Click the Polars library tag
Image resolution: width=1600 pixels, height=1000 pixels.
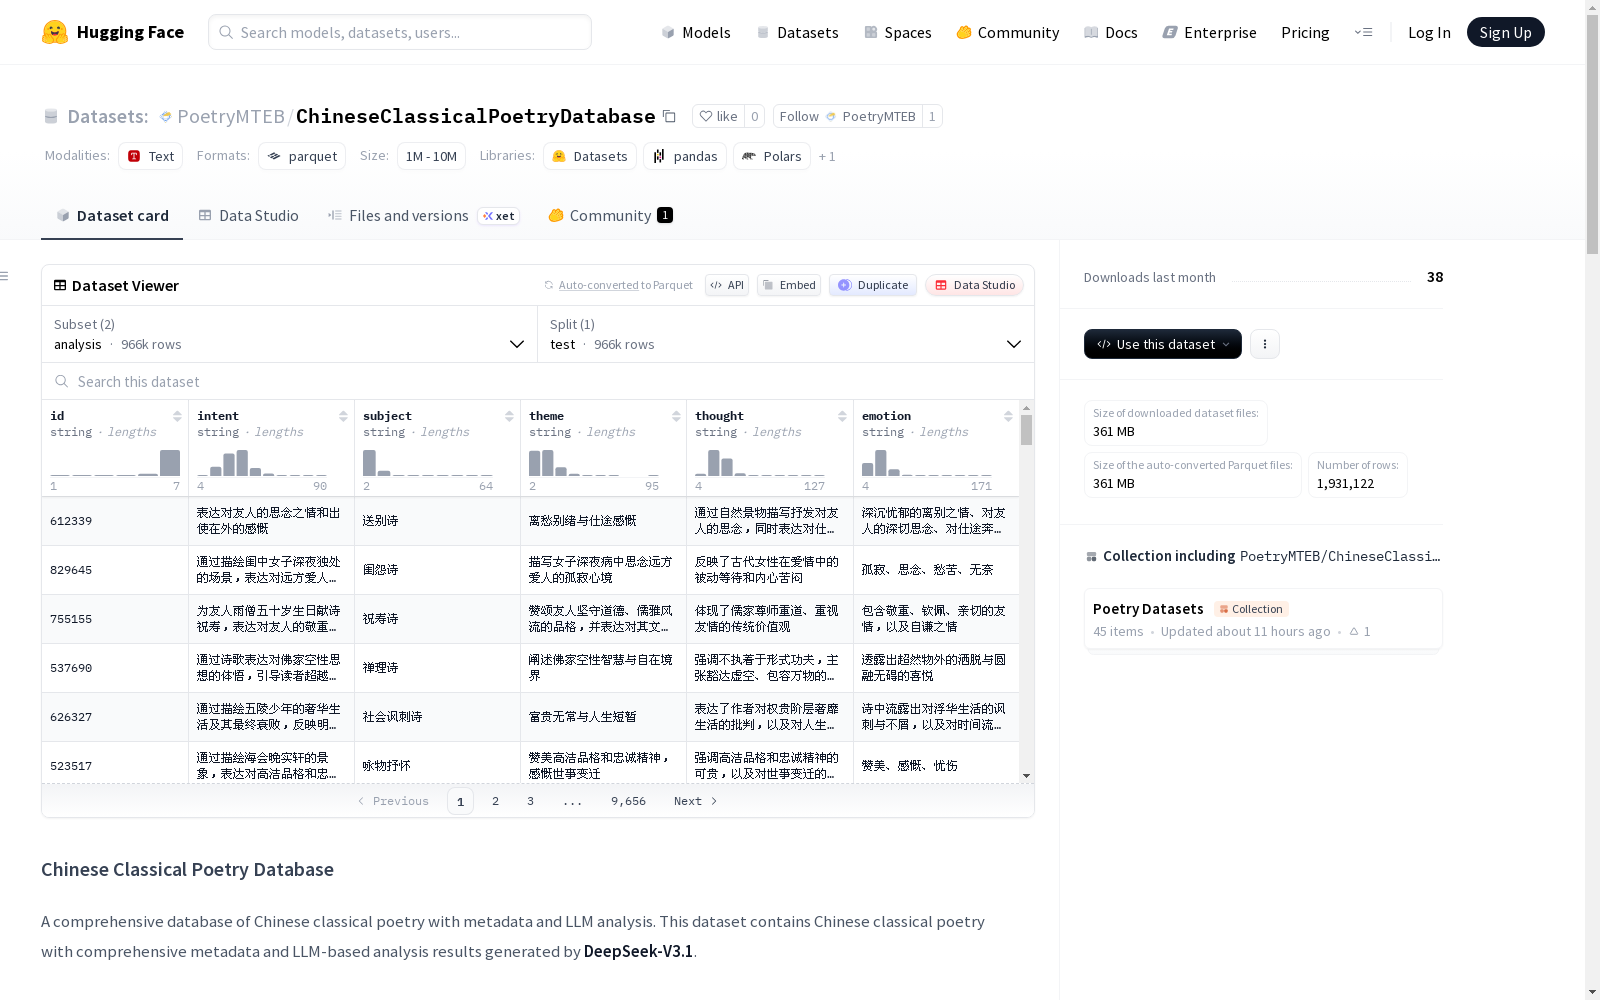point(772,156)
